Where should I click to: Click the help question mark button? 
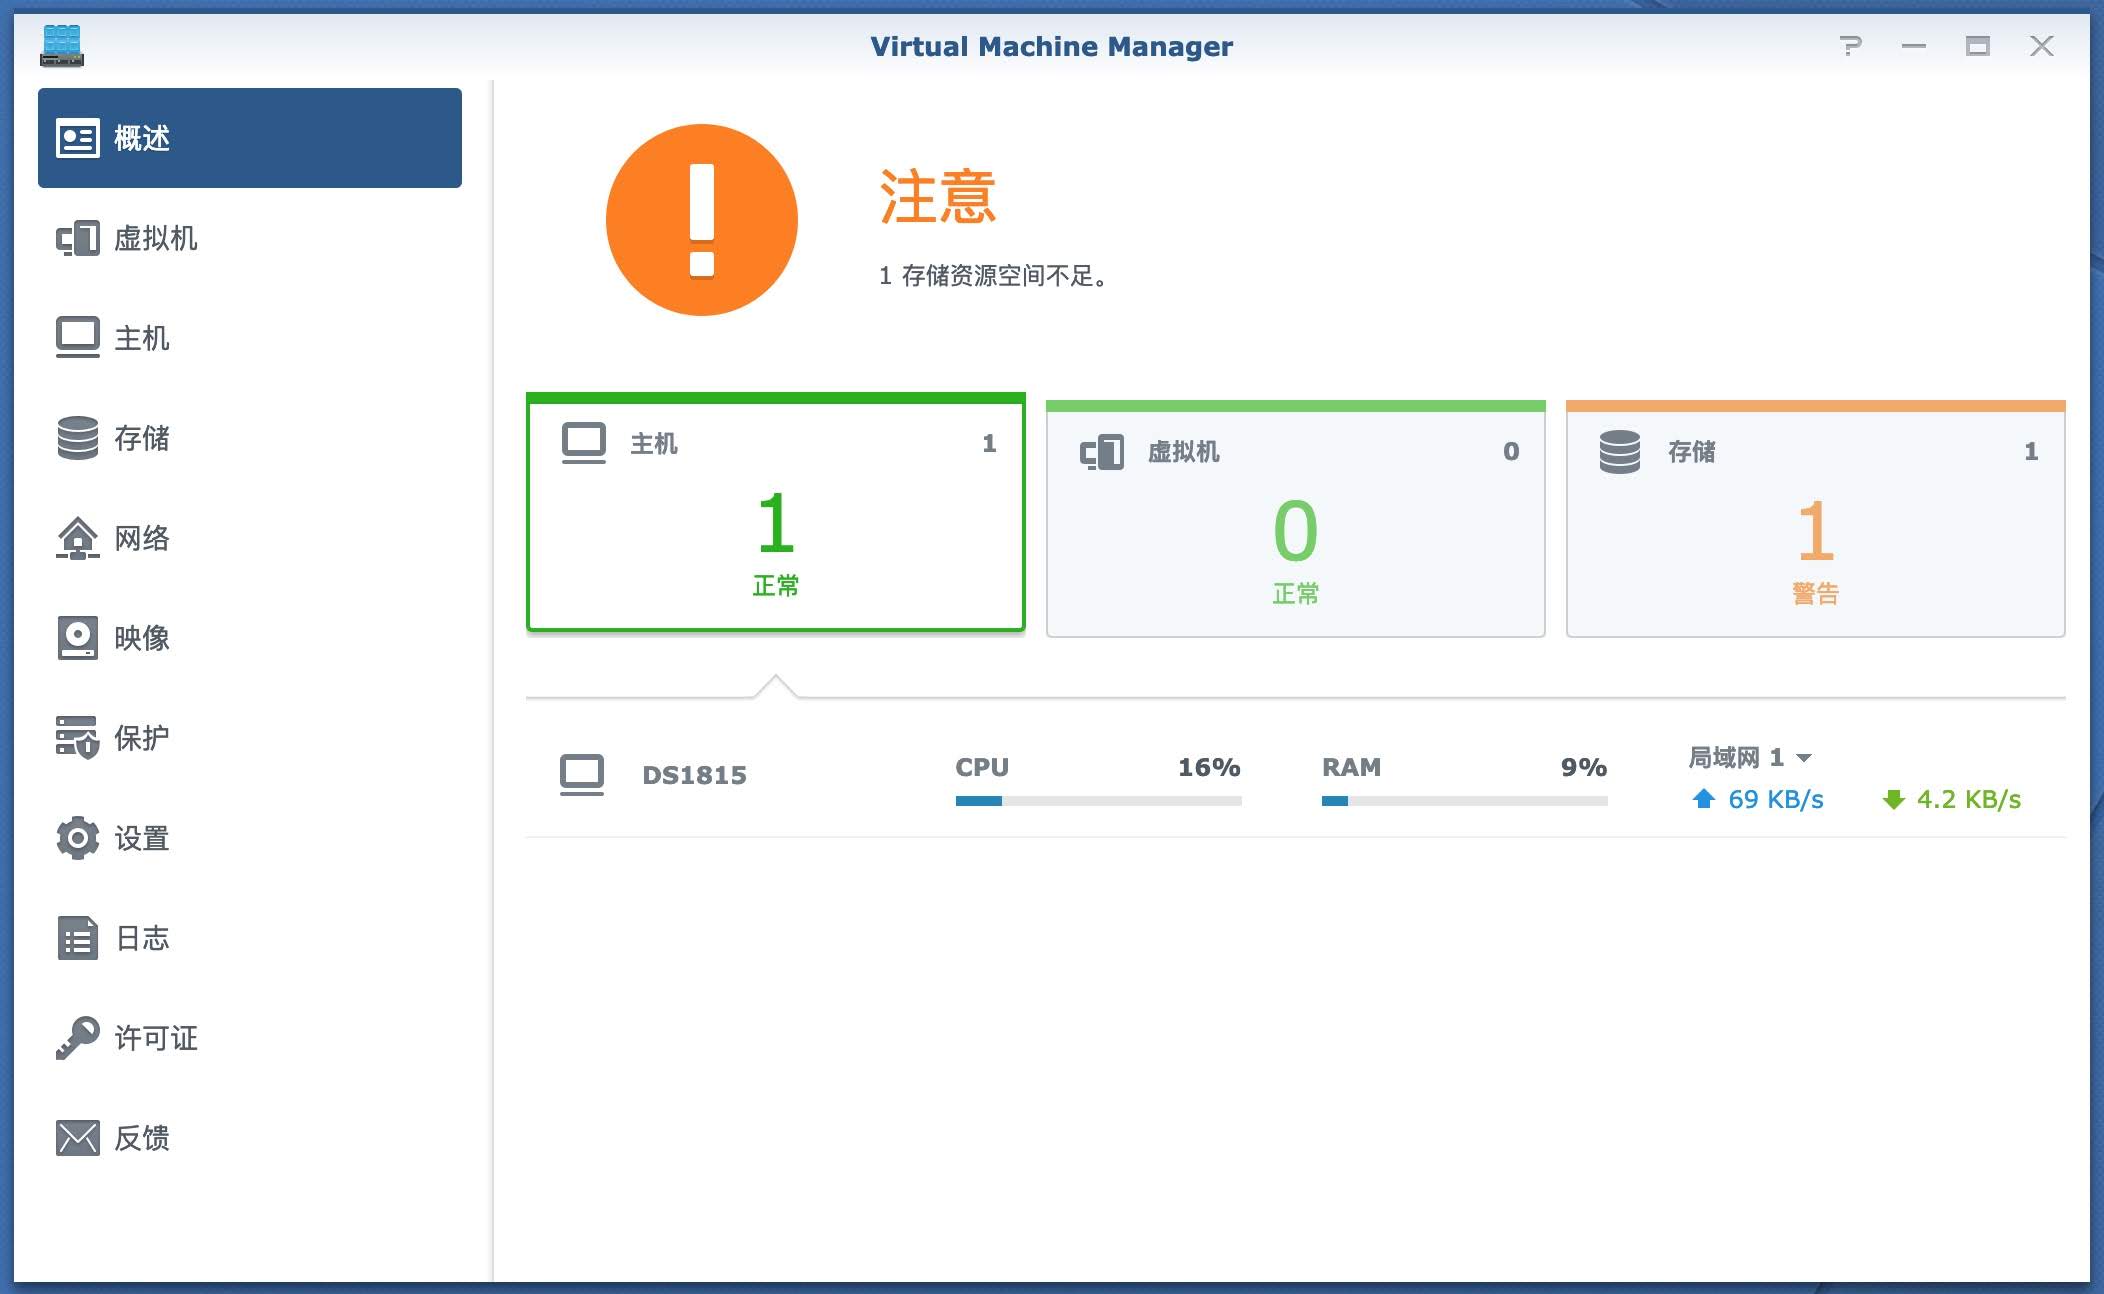pyautogui.click(x=1851, y=46)
